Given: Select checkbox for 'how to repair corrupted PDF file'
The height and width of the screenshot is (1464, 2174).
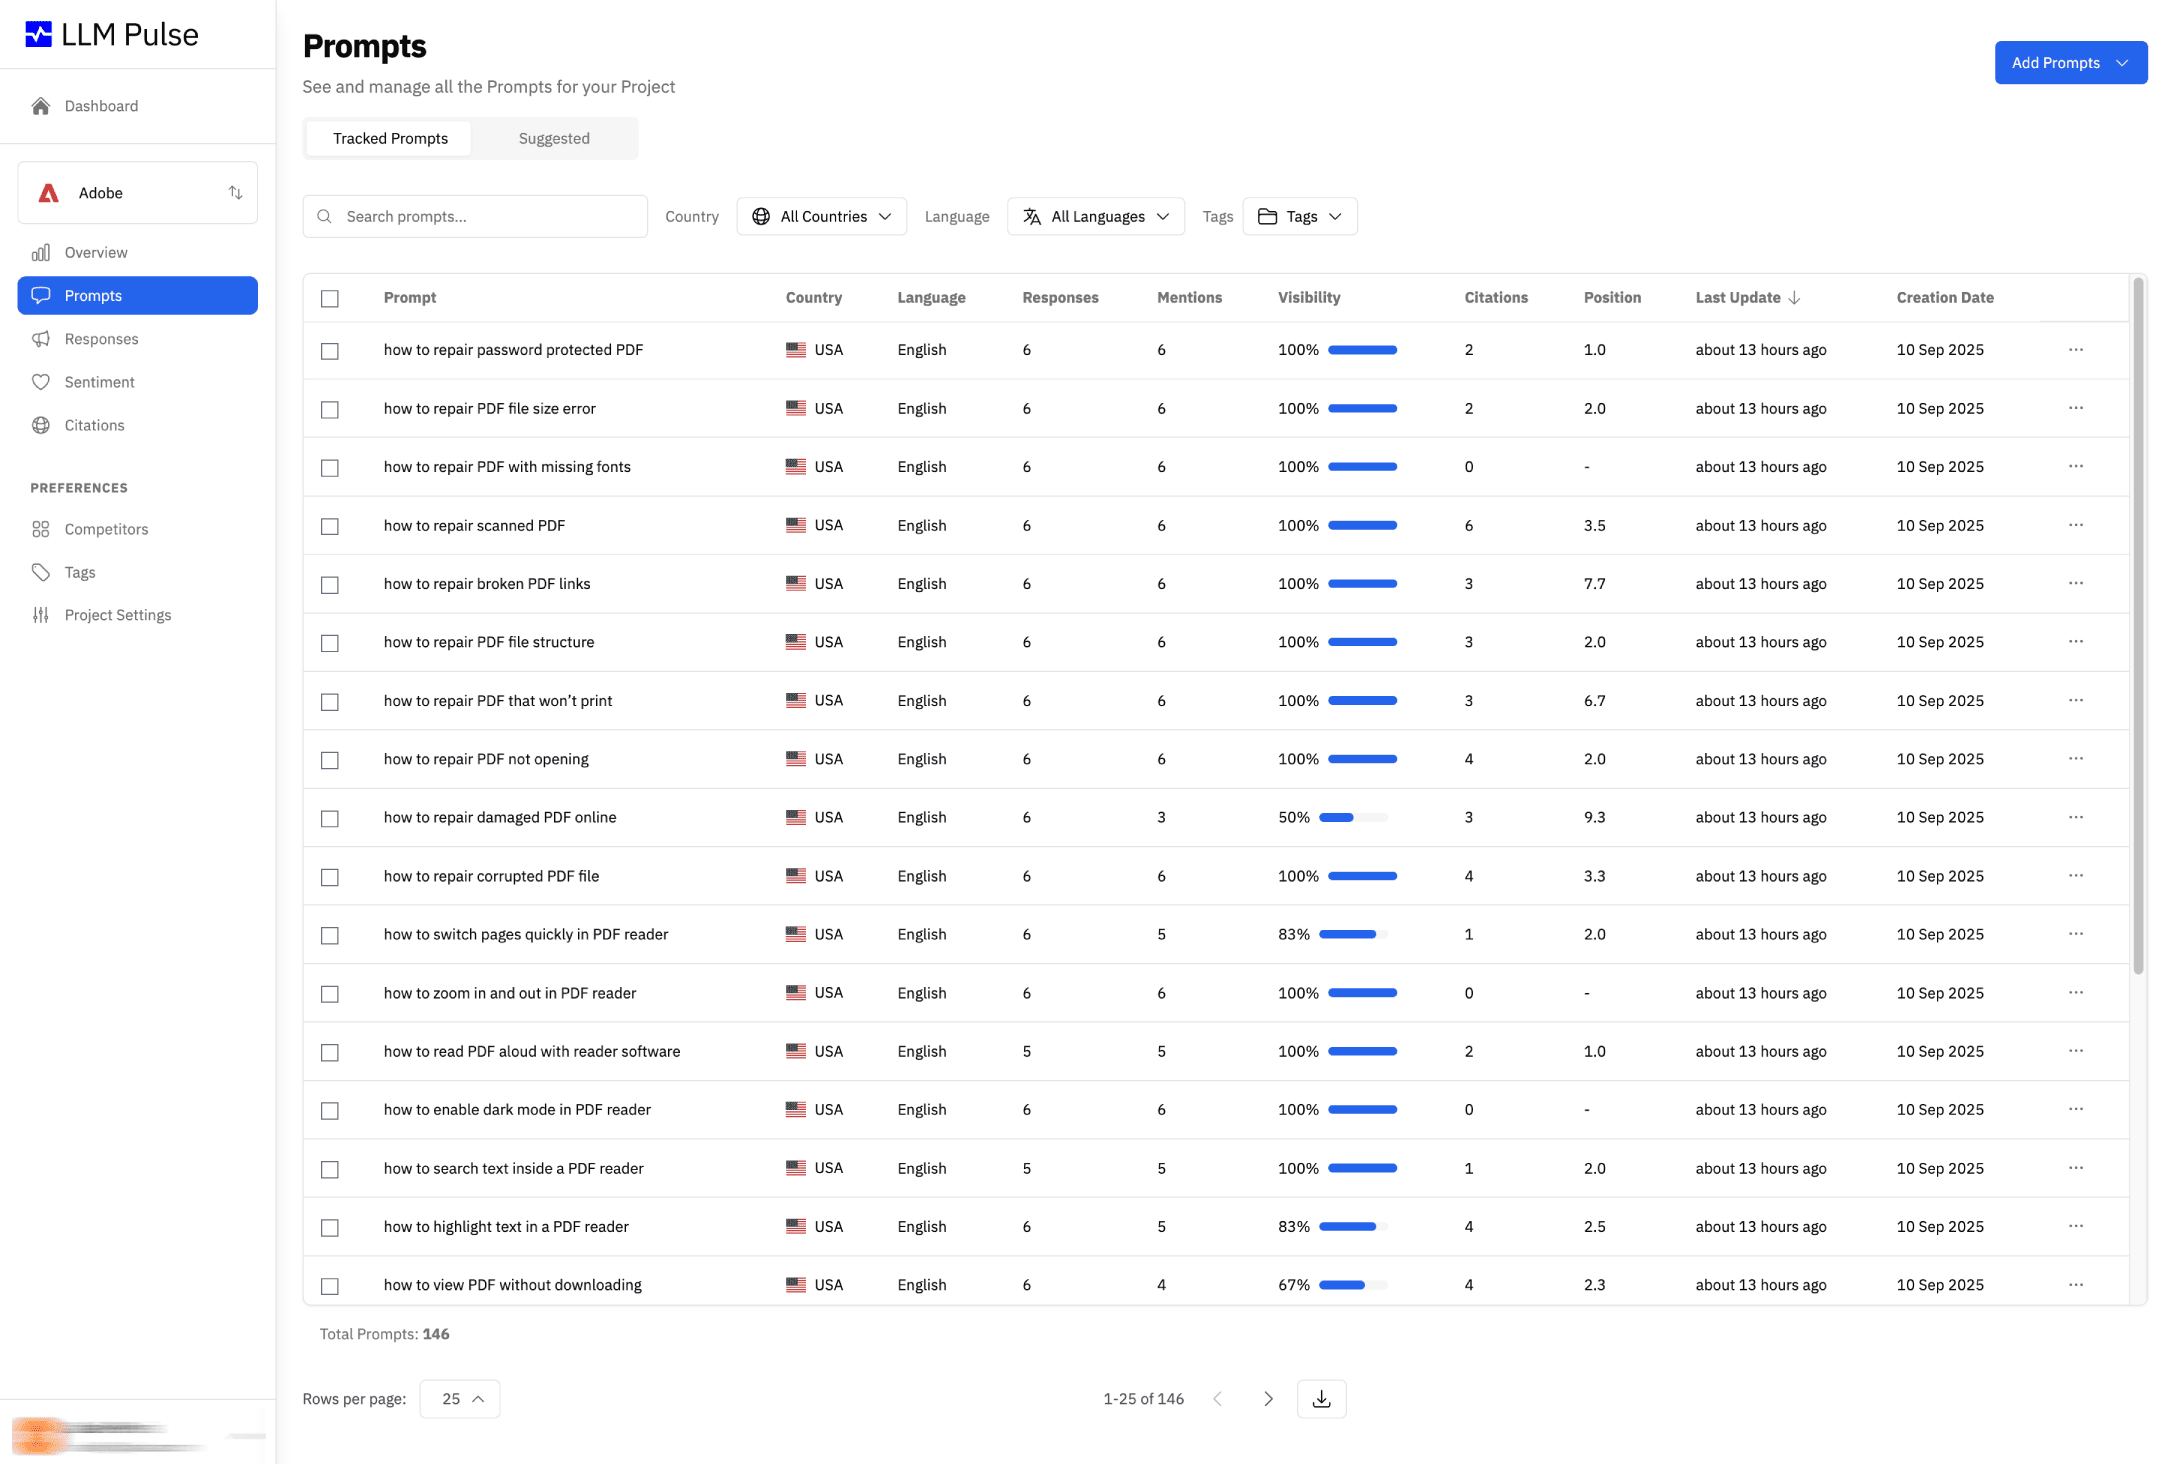Looking at the screenshot, I should click(330, 878).
